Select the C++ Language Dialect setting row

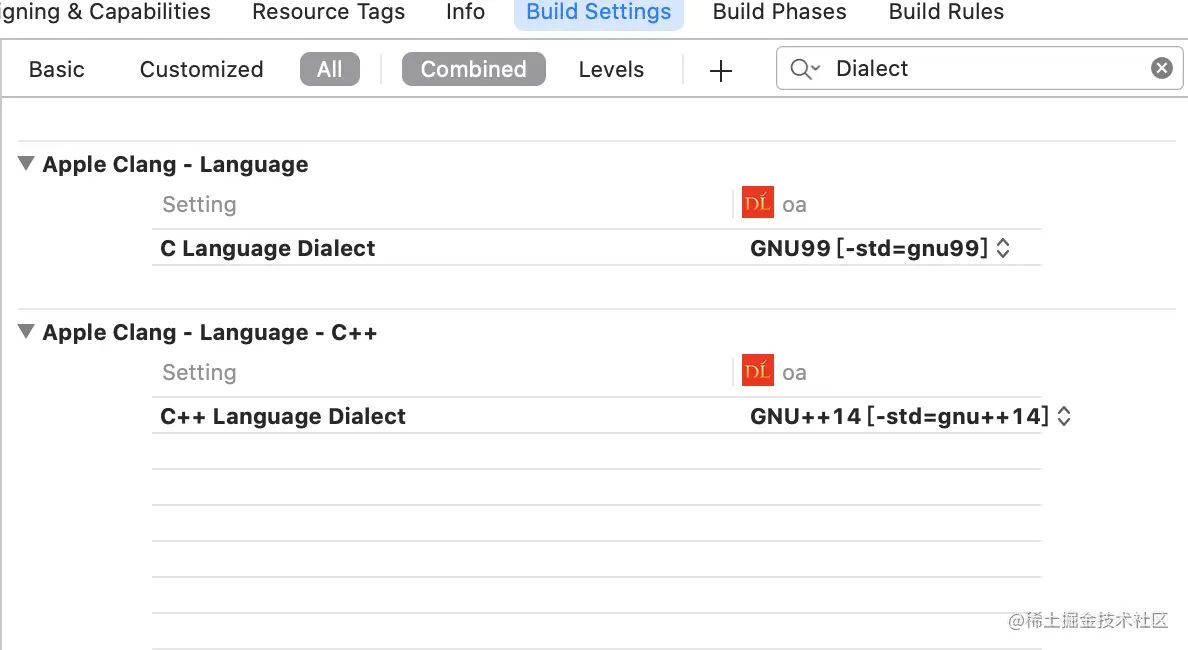283,416
